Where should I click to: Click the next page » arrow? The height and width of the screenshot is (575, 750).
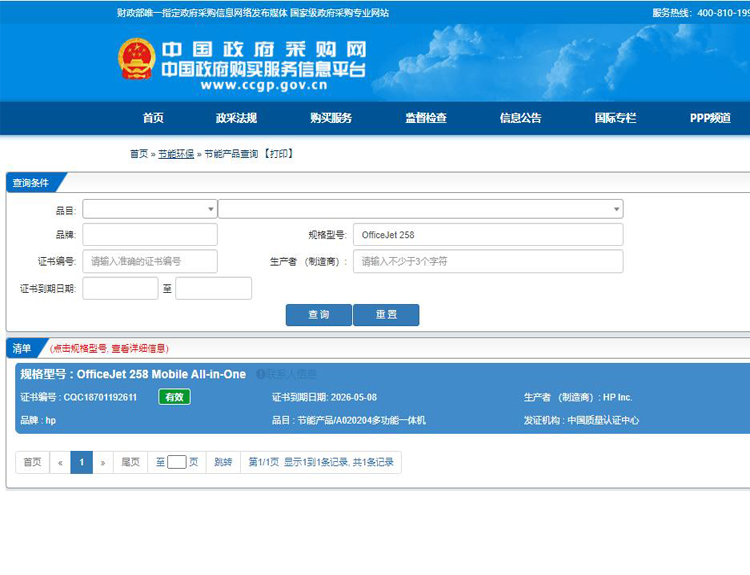[x=102, y=462]
